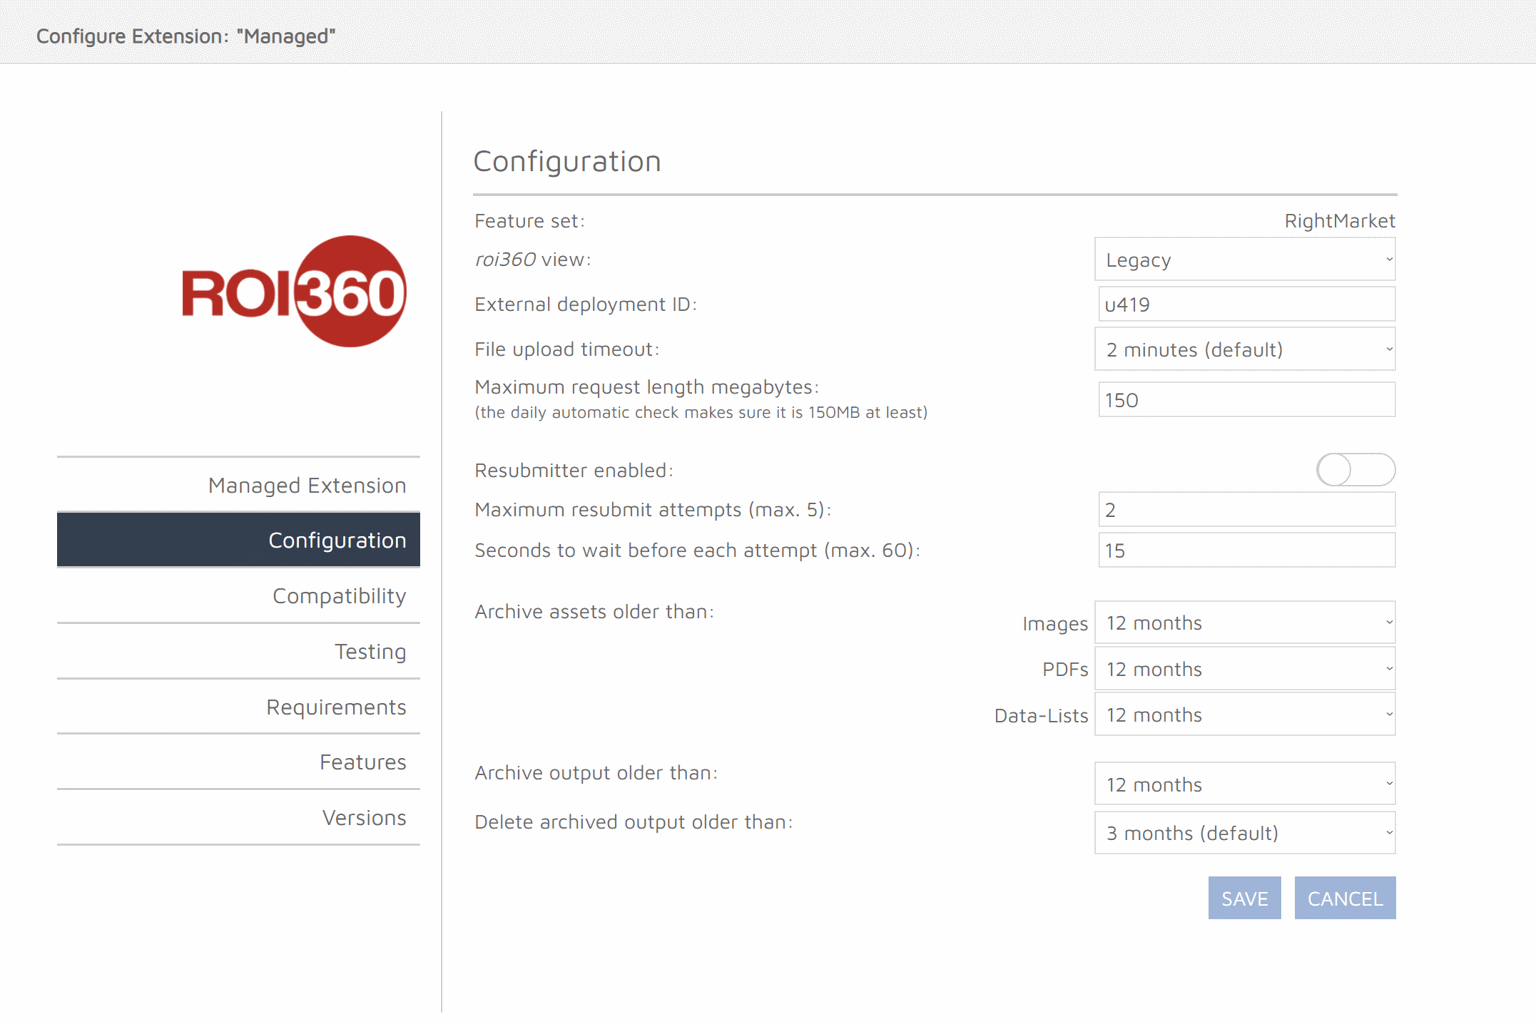Screen dimensions: 1536x1024
Task: Click the Maximum resubmit attempts field
Action: (x=1246, y=510)
